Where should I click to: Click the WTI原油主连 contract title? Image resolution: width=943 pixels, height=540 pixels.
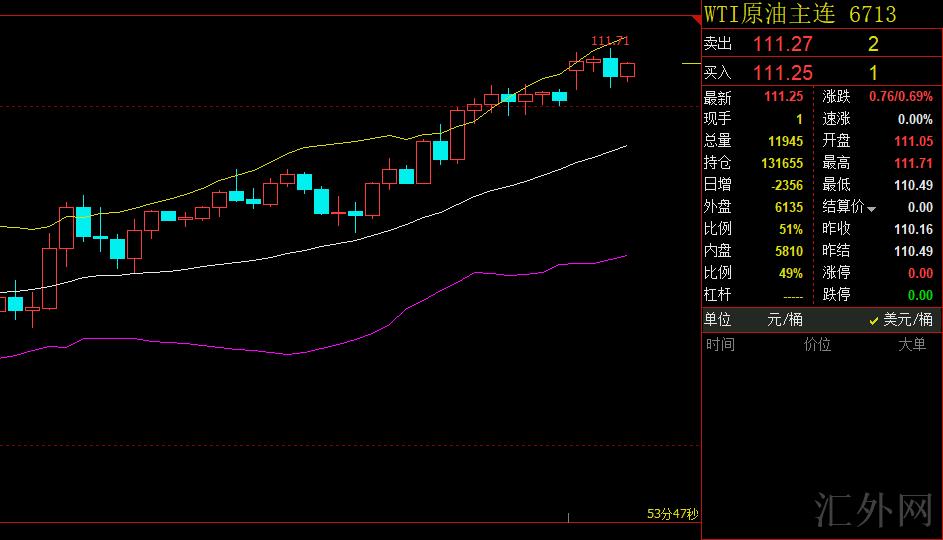click(x=770, y=13)
